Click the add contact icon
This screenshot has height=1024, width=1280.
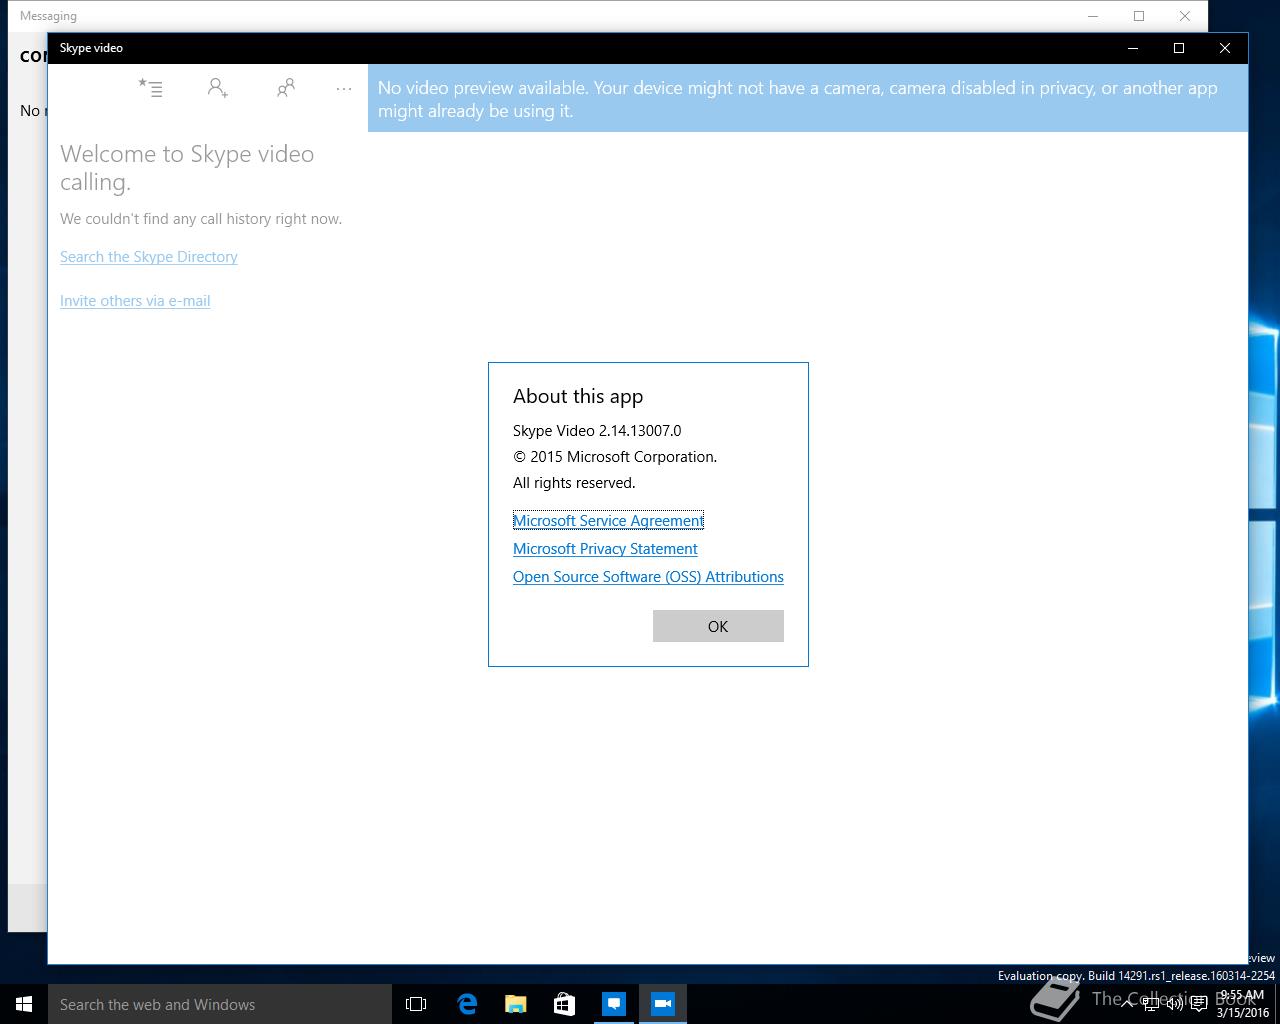pos(218,88)
